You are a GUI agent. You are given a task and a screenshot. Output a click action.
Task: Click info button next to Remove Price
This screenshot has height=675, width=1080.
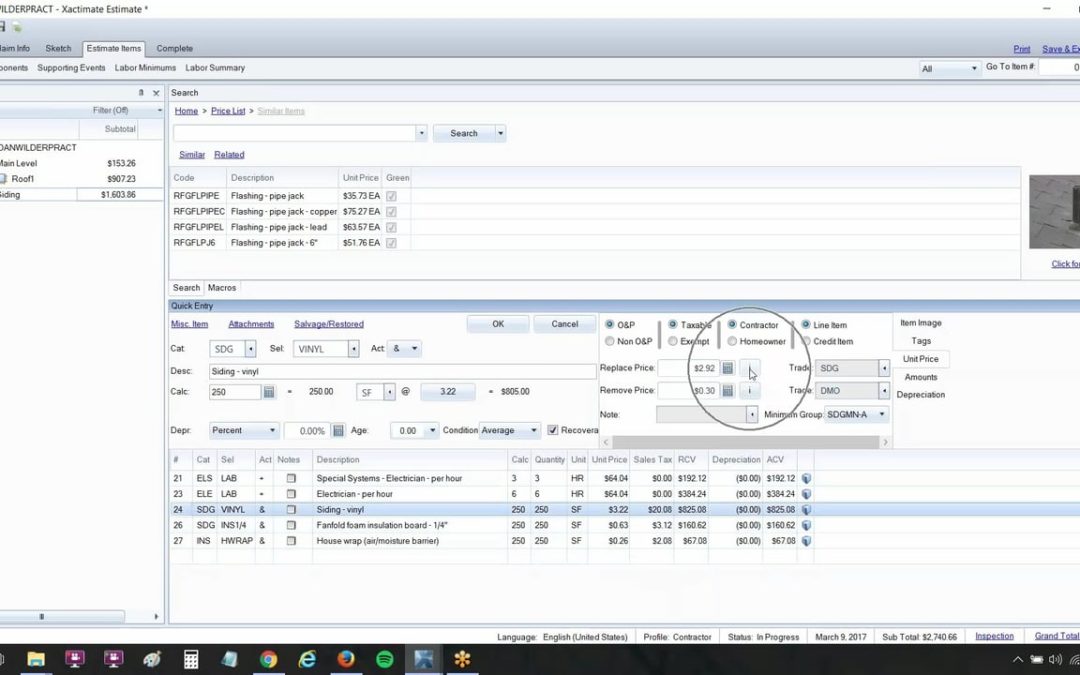pos(750,391)
